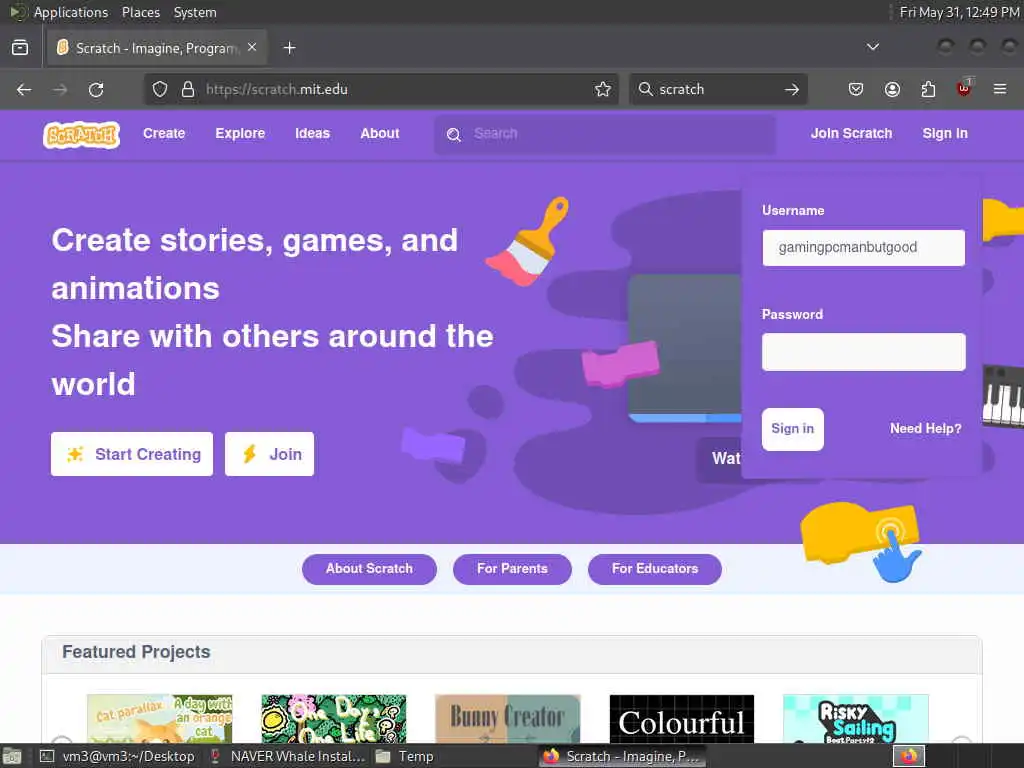Click the Scratch site Search field
The height and width of the screenshot is (768, 1024).
pos(605,135)
